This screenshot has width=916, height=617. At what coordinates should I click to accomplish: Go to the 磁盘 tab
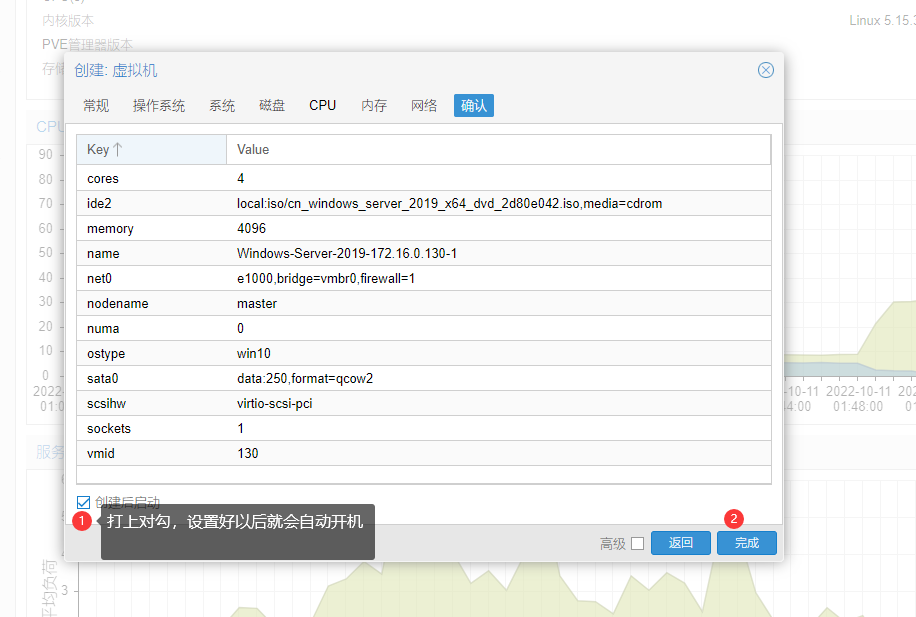click(x=272, y=106)
